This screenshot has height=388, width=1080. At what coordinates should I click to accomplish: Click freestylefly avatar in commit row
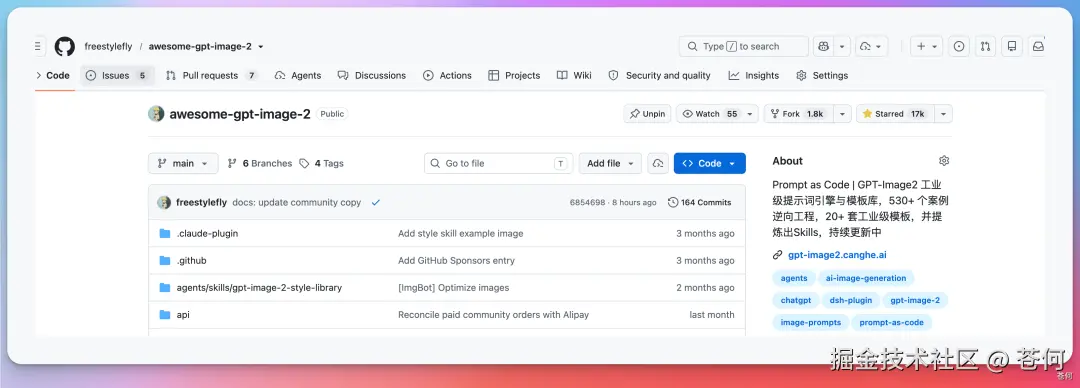pyautogui.click(x=164, y=203)
